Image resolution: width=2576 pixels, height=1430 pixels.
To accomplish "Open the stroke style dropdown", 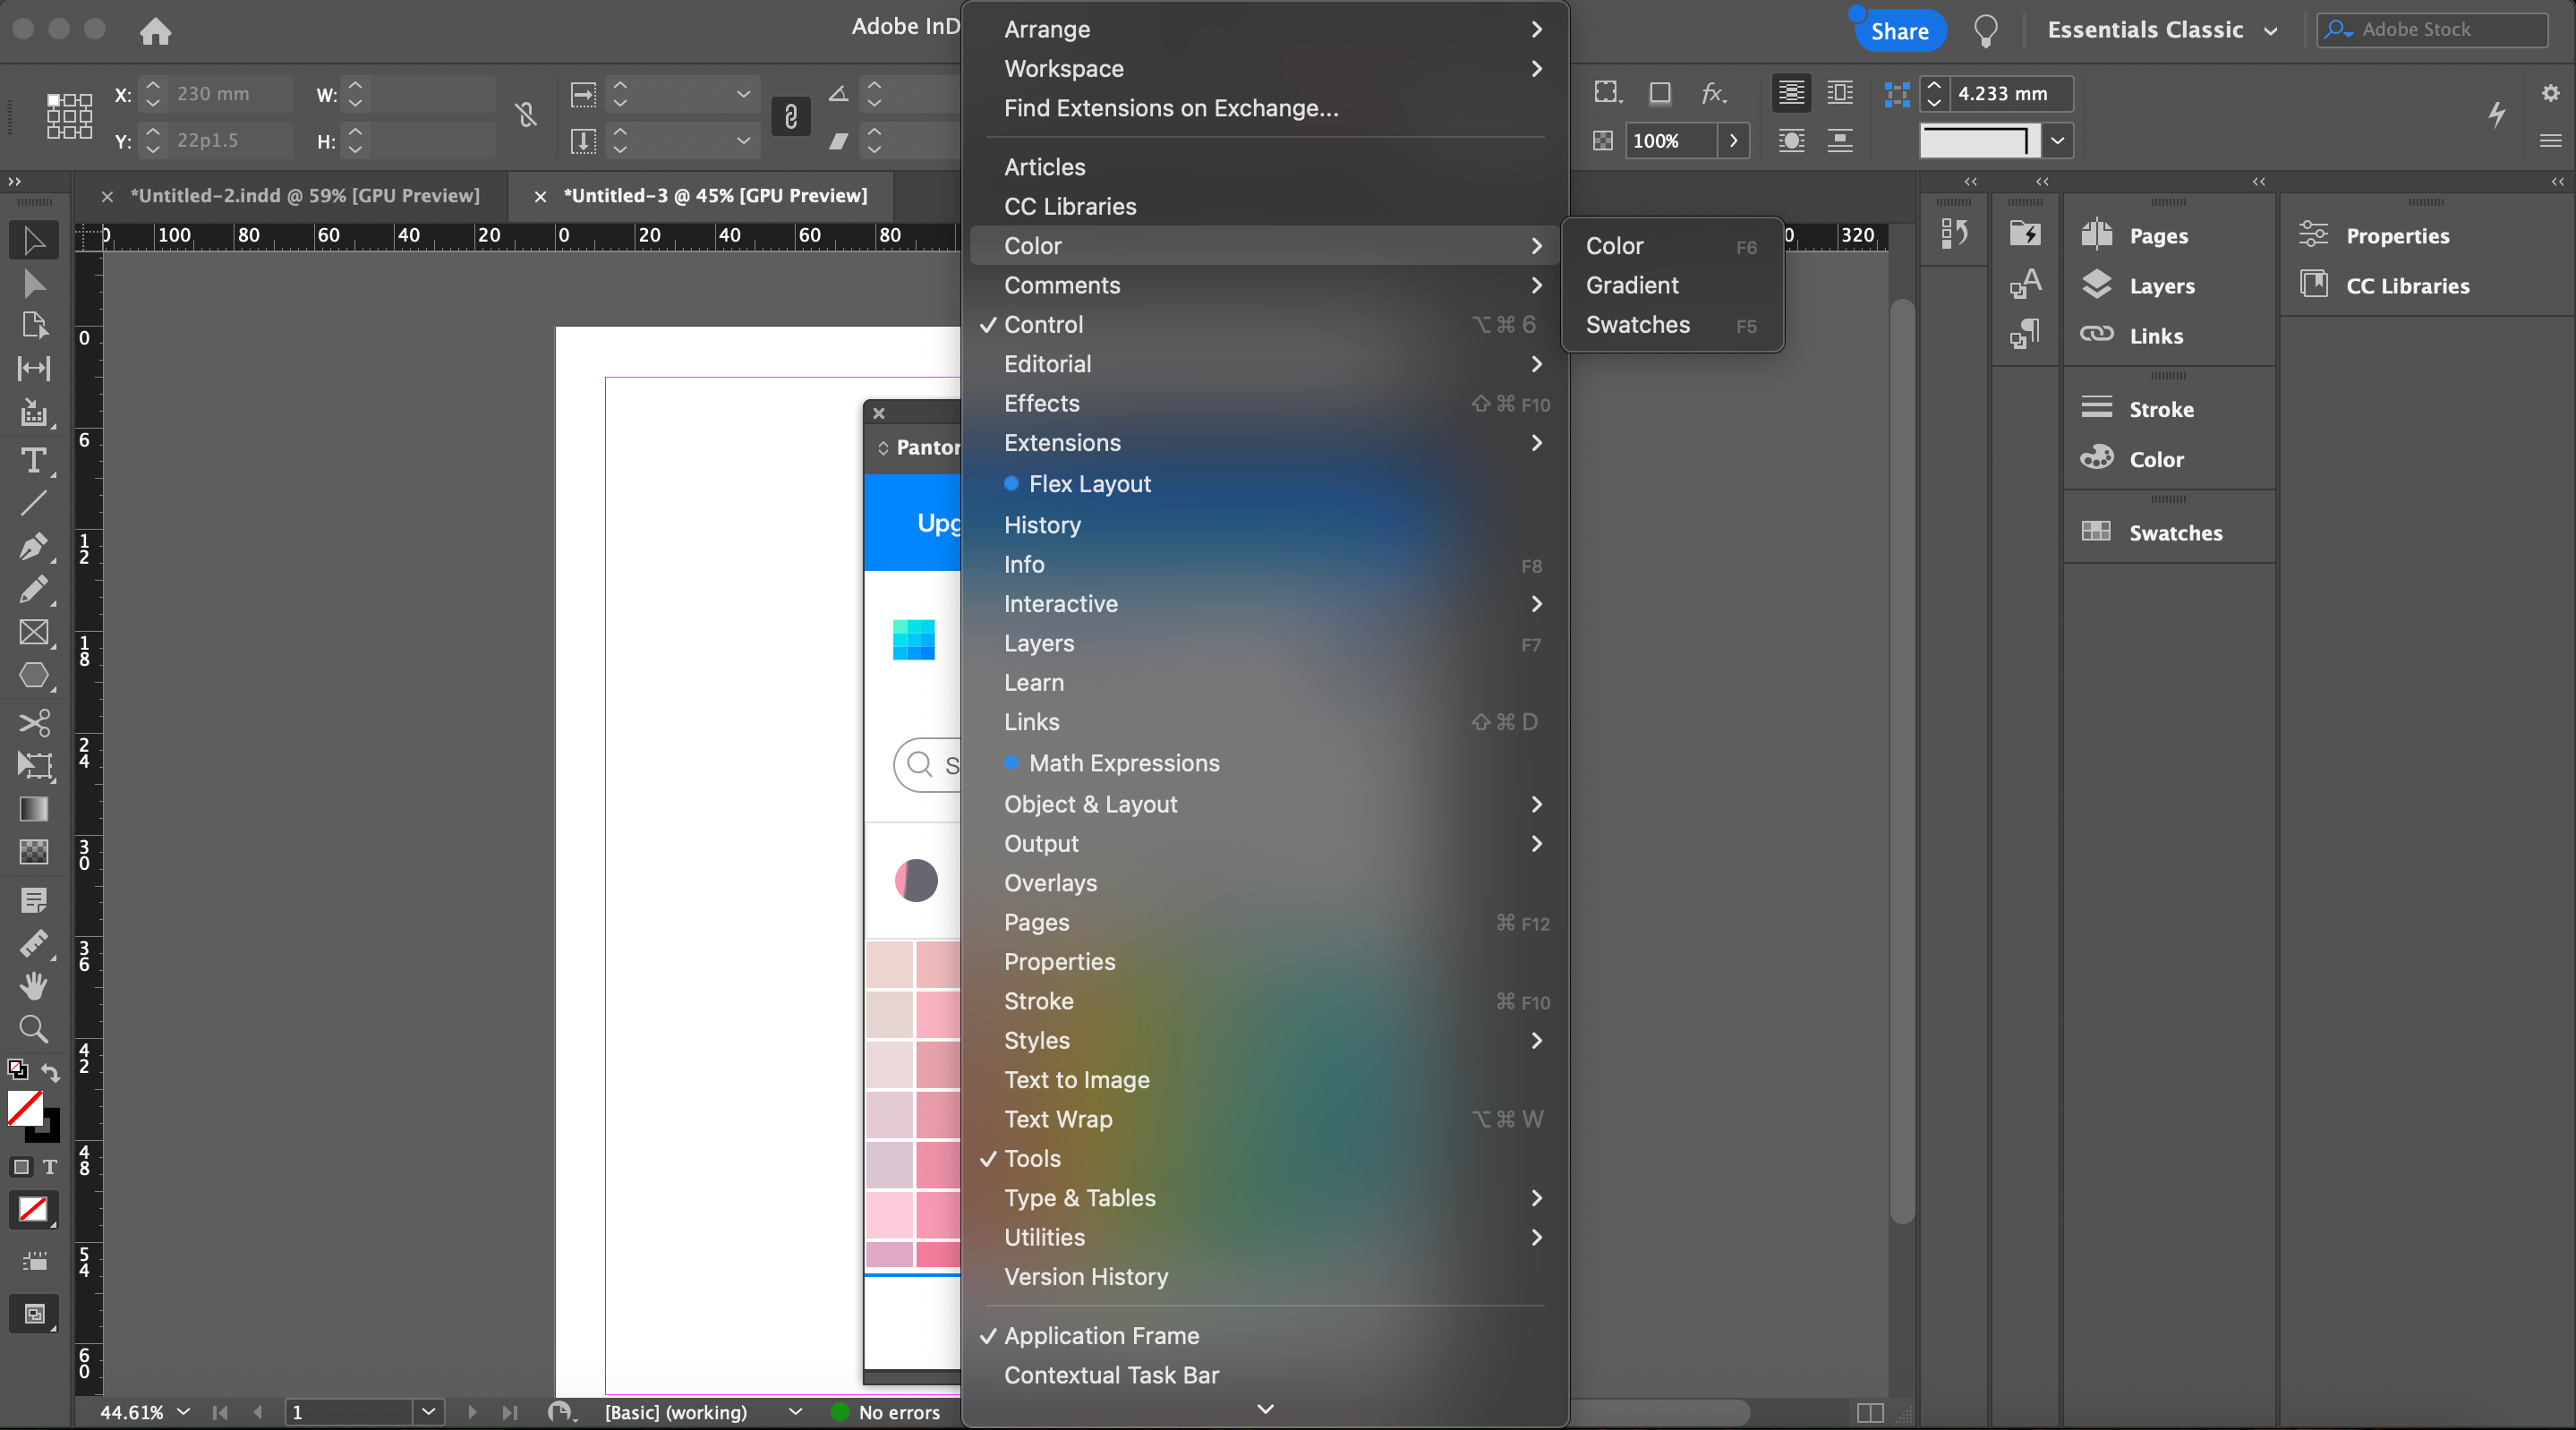I will [2057, 141].
